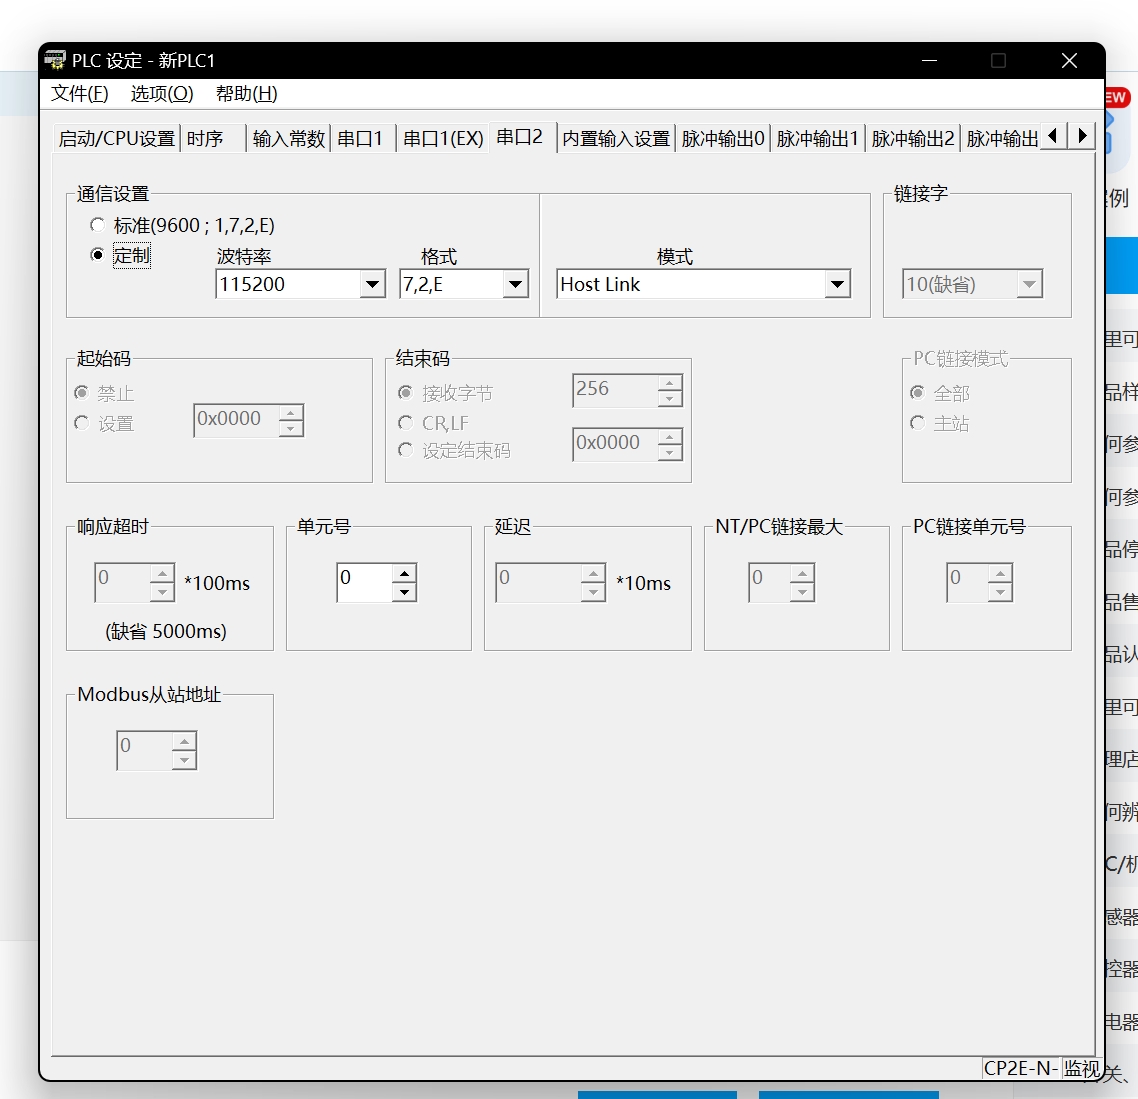Image resolution: width=1138 pixels, height=1099 pixels.
Task: Close the PLC settings window
Action: [x=1069, y=61]
